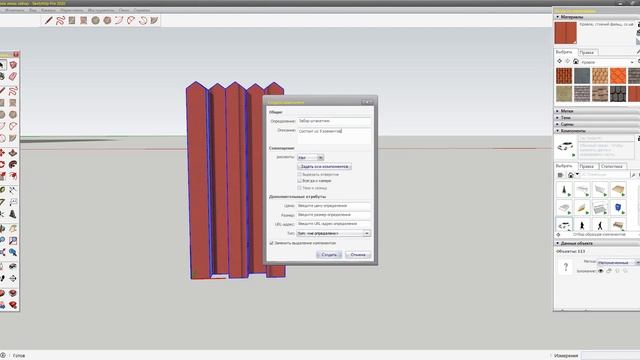Click the materials browser Home icon
The width and height of the screenshot is (640, 360).
[x=576, y=62]
